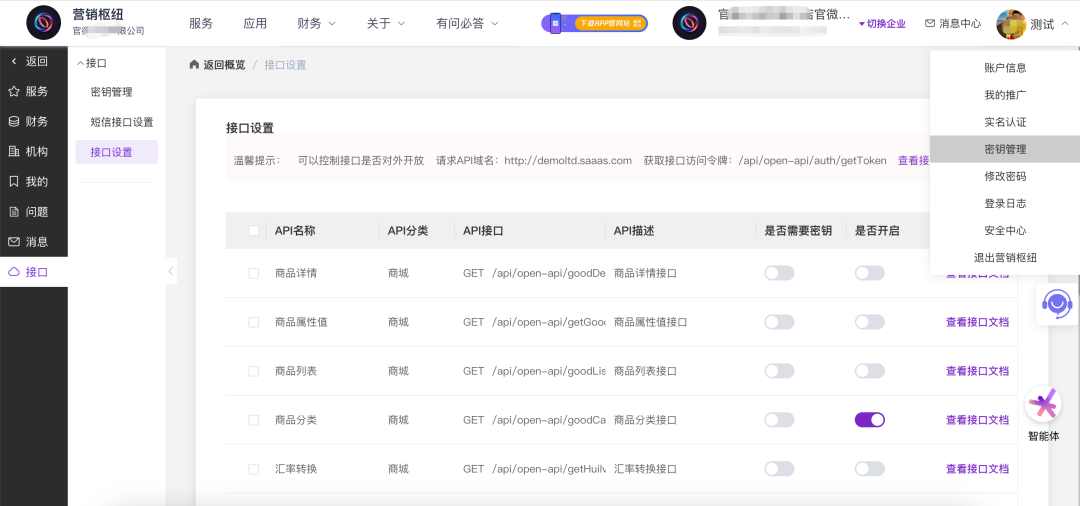Click the 财务 icon in left sidebar

[14, 121]
